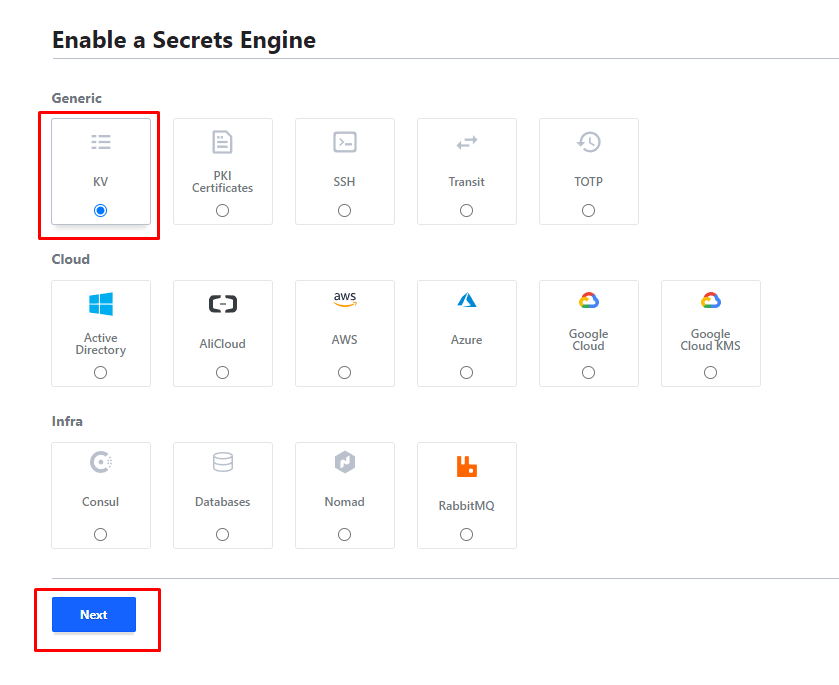
Task: Click the TOTP clock history icon
Action: pyautogui.click(x=588, y=142)
